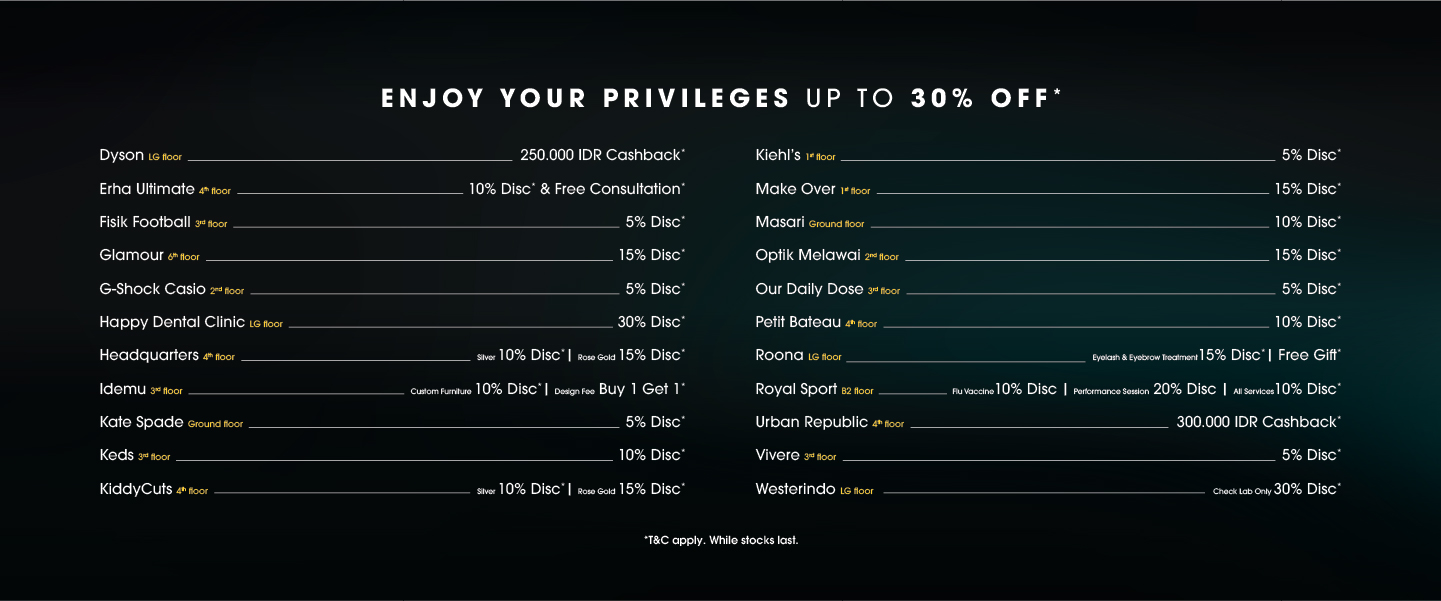Screen dimensions: 1441x601
Task: Open the Happy Dental Clinic listing
Action: pos(172,322)
